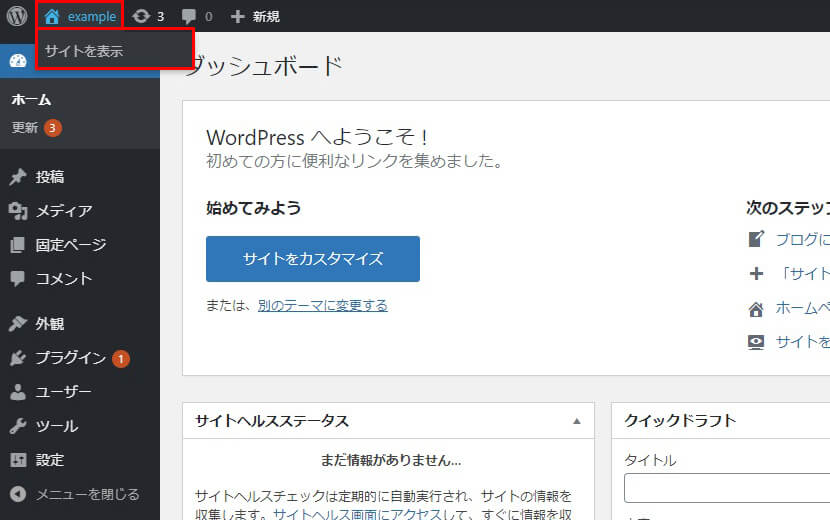Viewport: 830px width, 520px height.
Task: Click the 投稿 pushpin icon
Action: coord(17,177)
